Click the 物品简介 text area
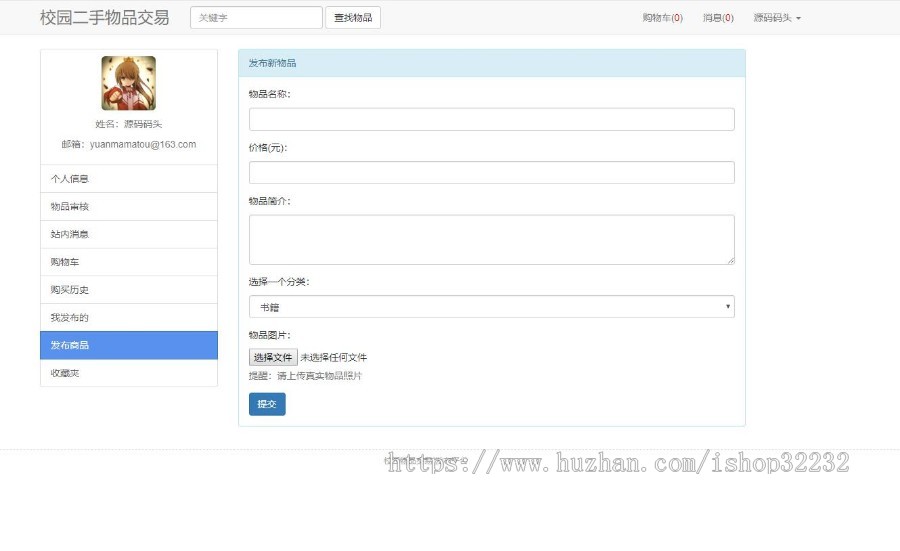This screenshot has width=900, height=551. point(492,240)
